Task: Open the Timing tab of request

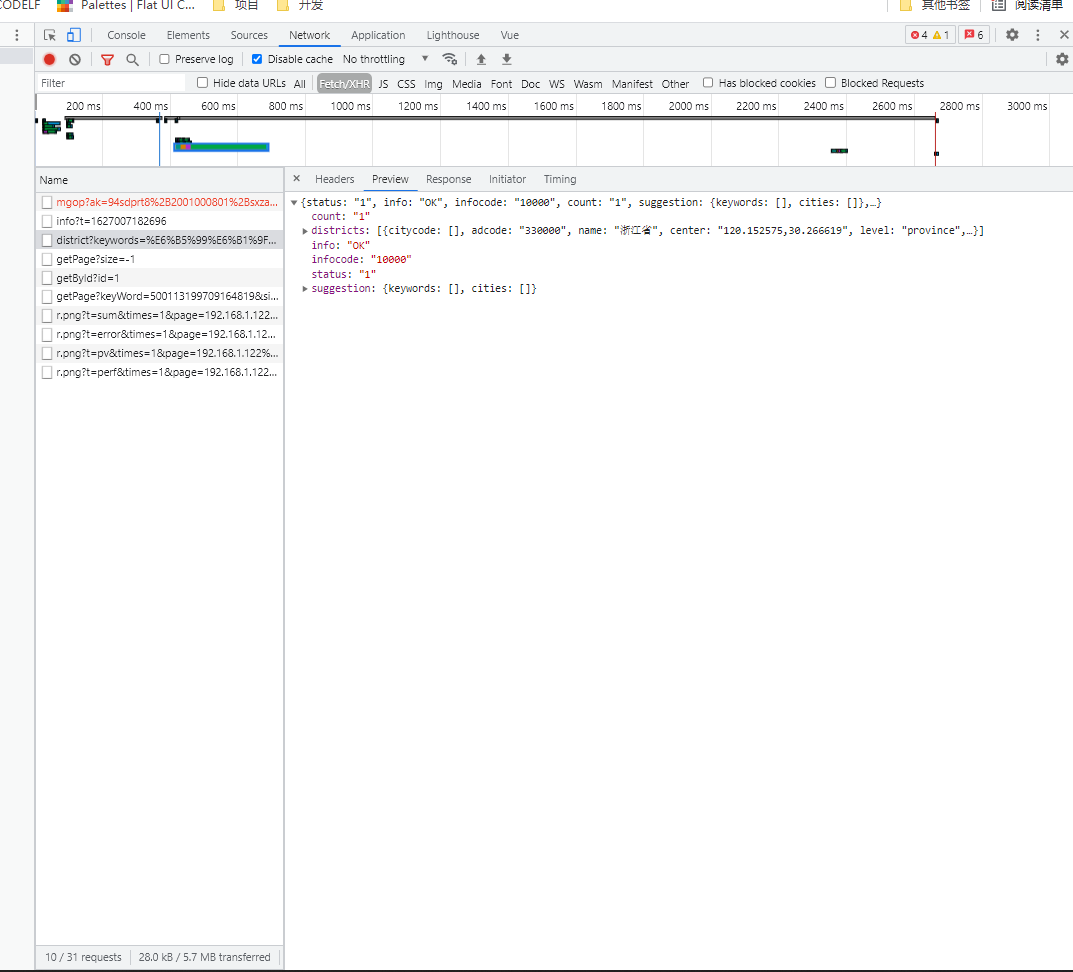Action: 560,179
